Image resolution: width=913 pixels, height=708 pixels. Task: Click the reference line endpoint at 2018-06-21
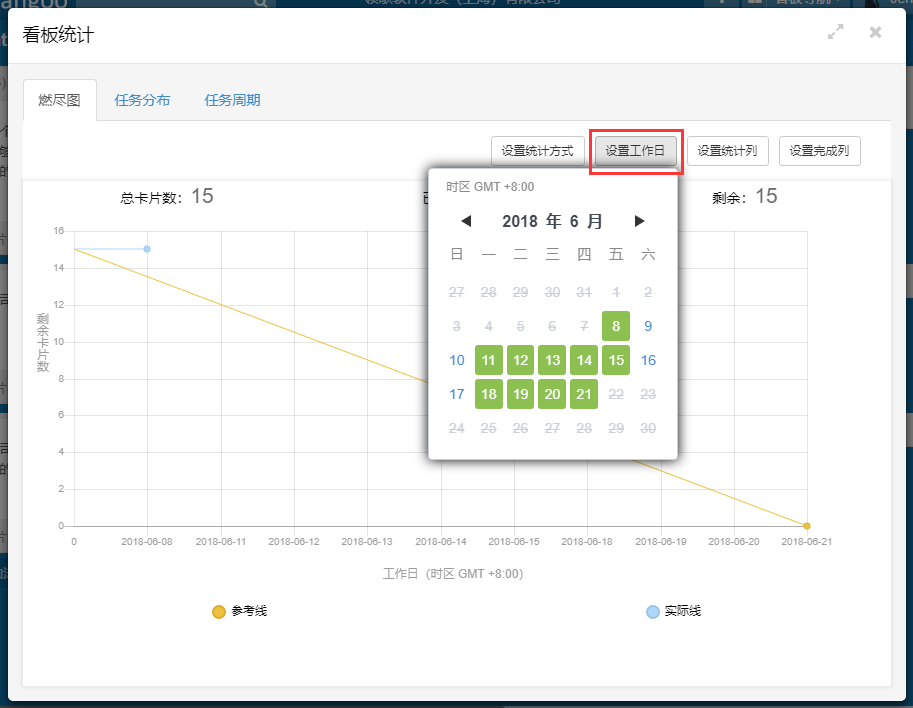point(807,526)
